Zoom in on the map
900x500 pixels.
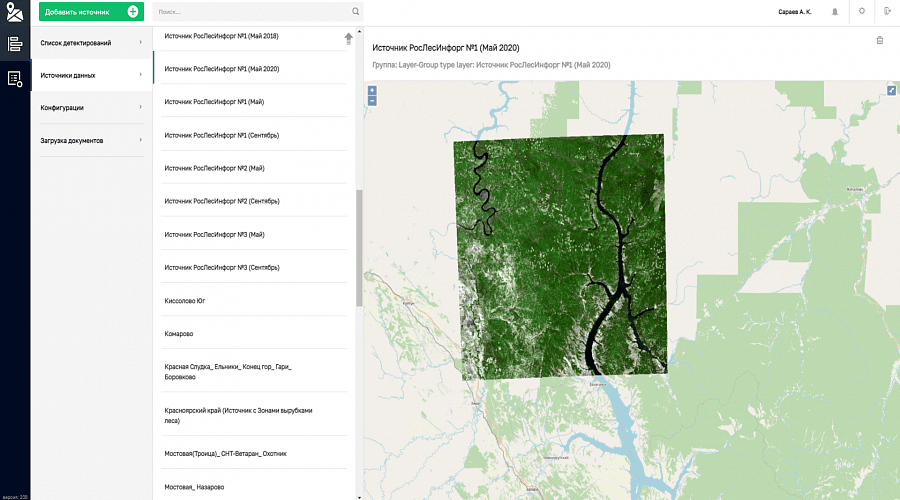(x=372, y=90)
